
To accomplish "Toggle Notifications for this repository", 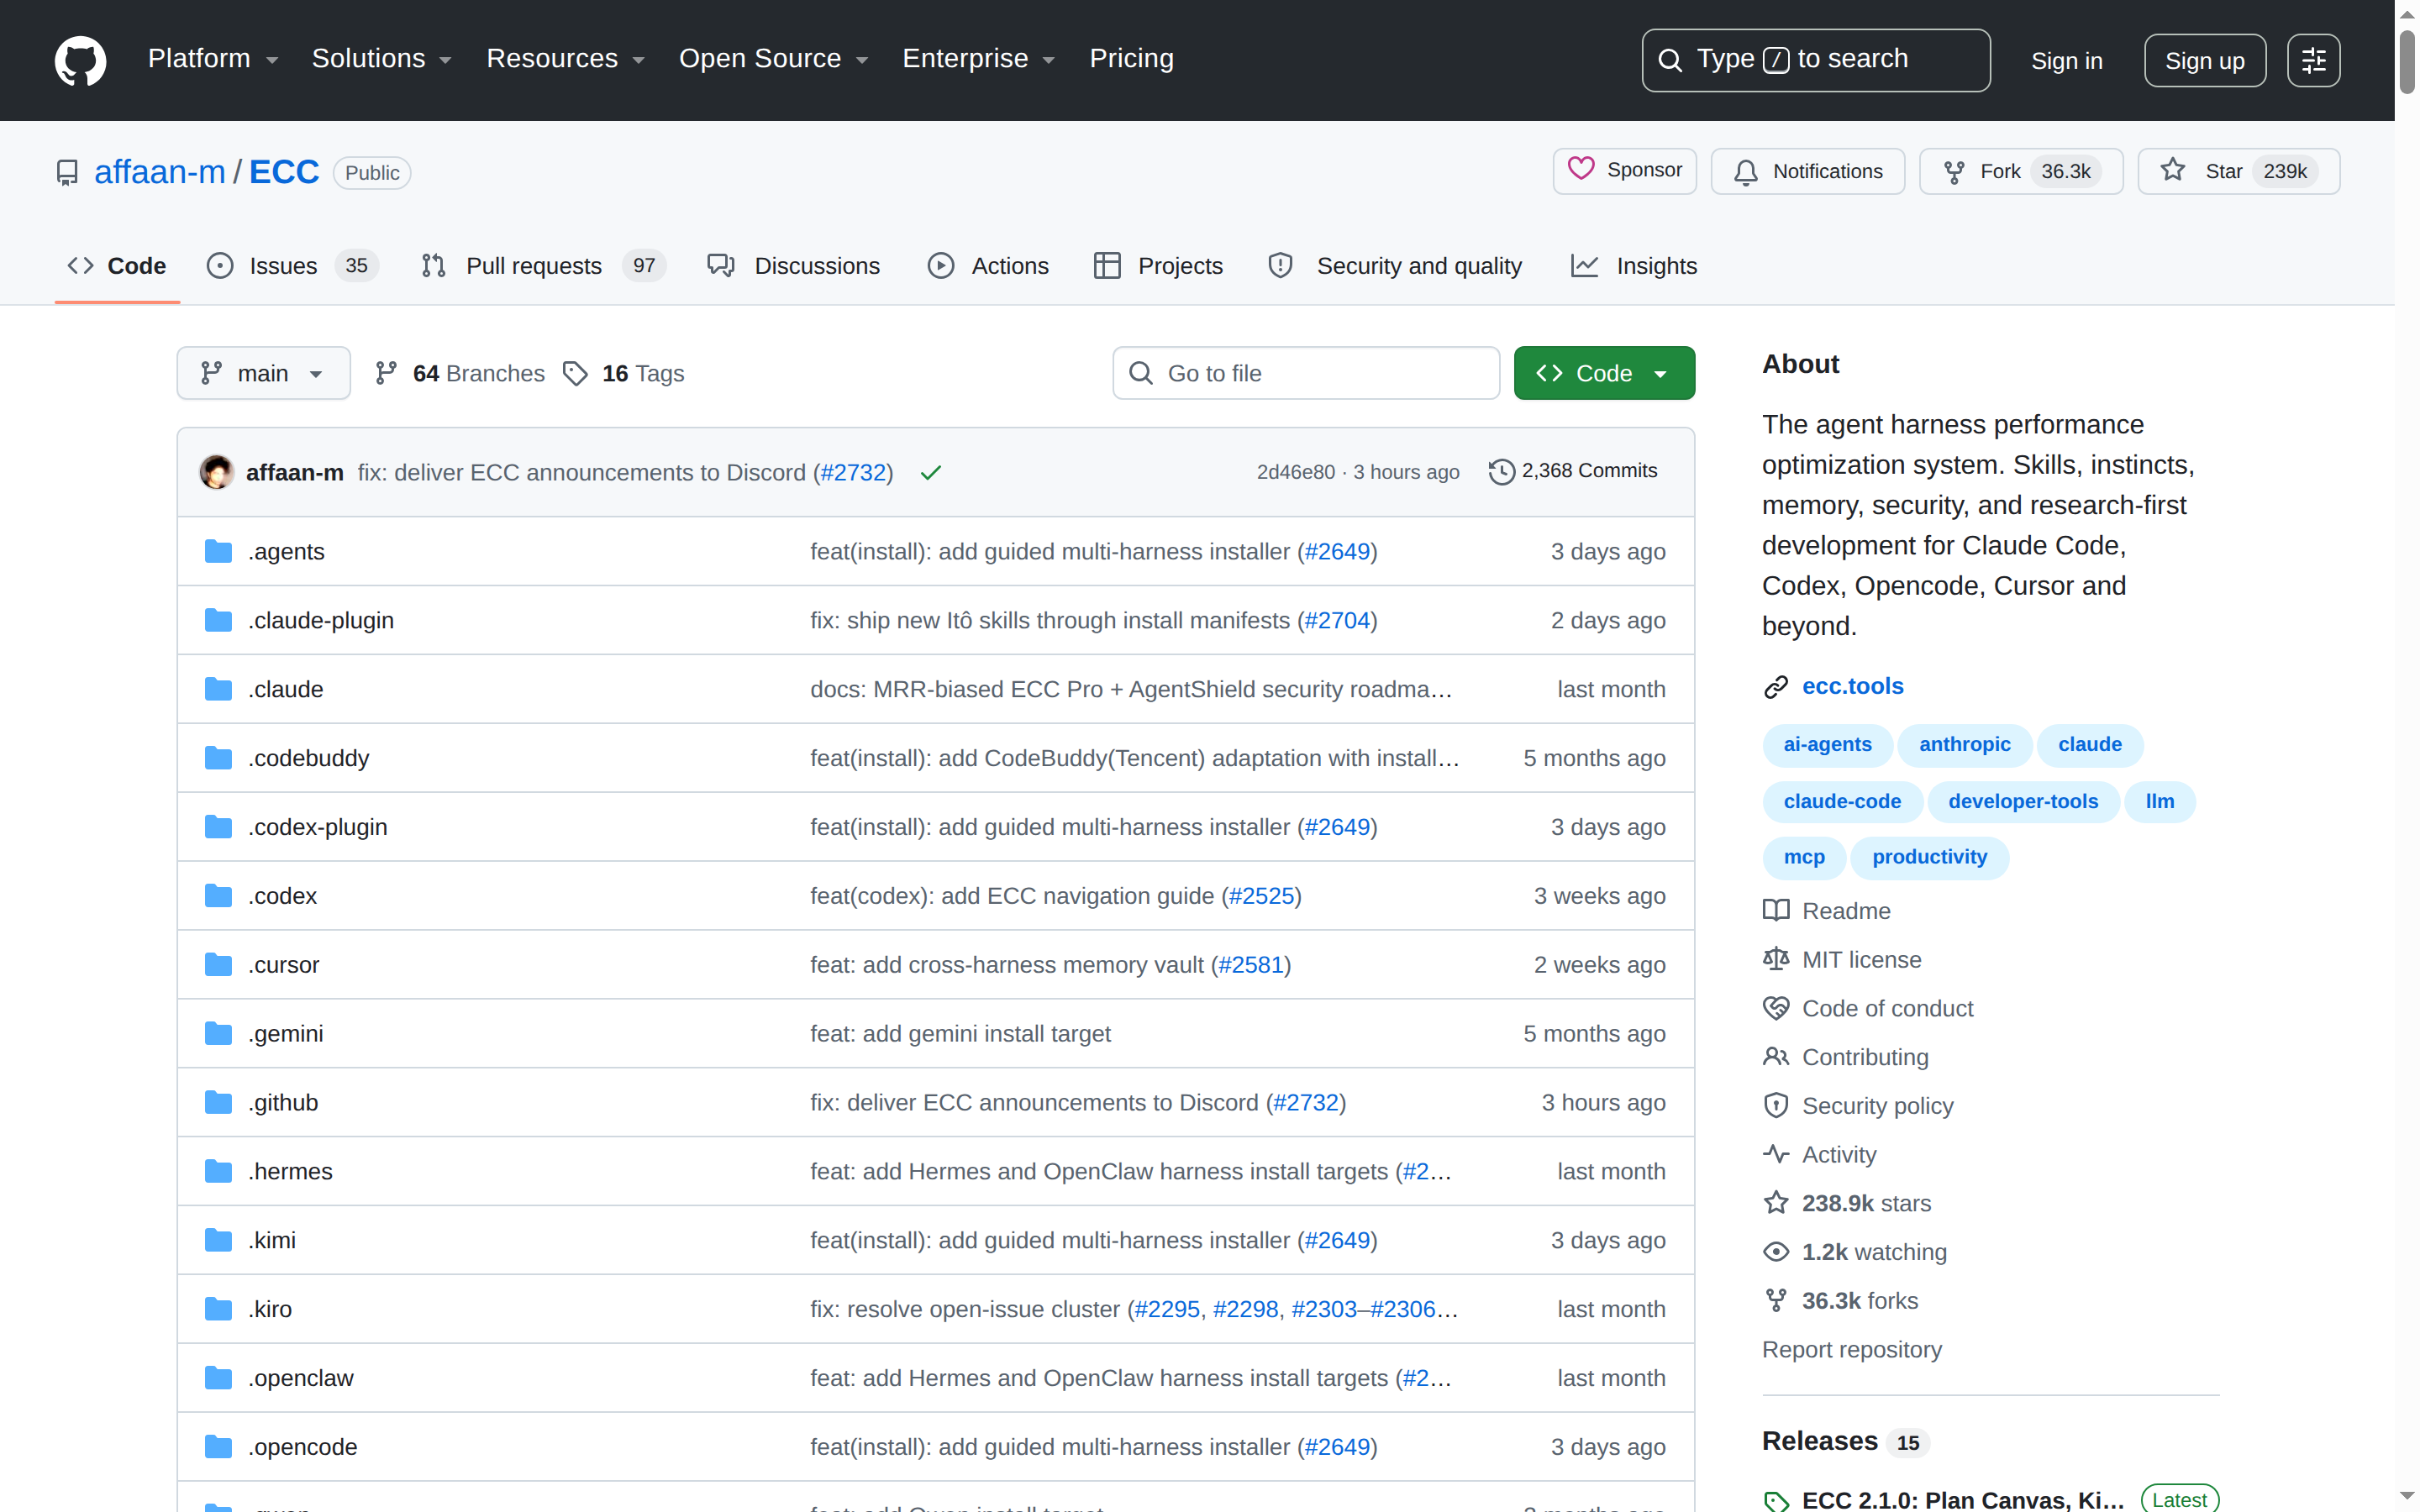I will click(x=1807, y=171).
